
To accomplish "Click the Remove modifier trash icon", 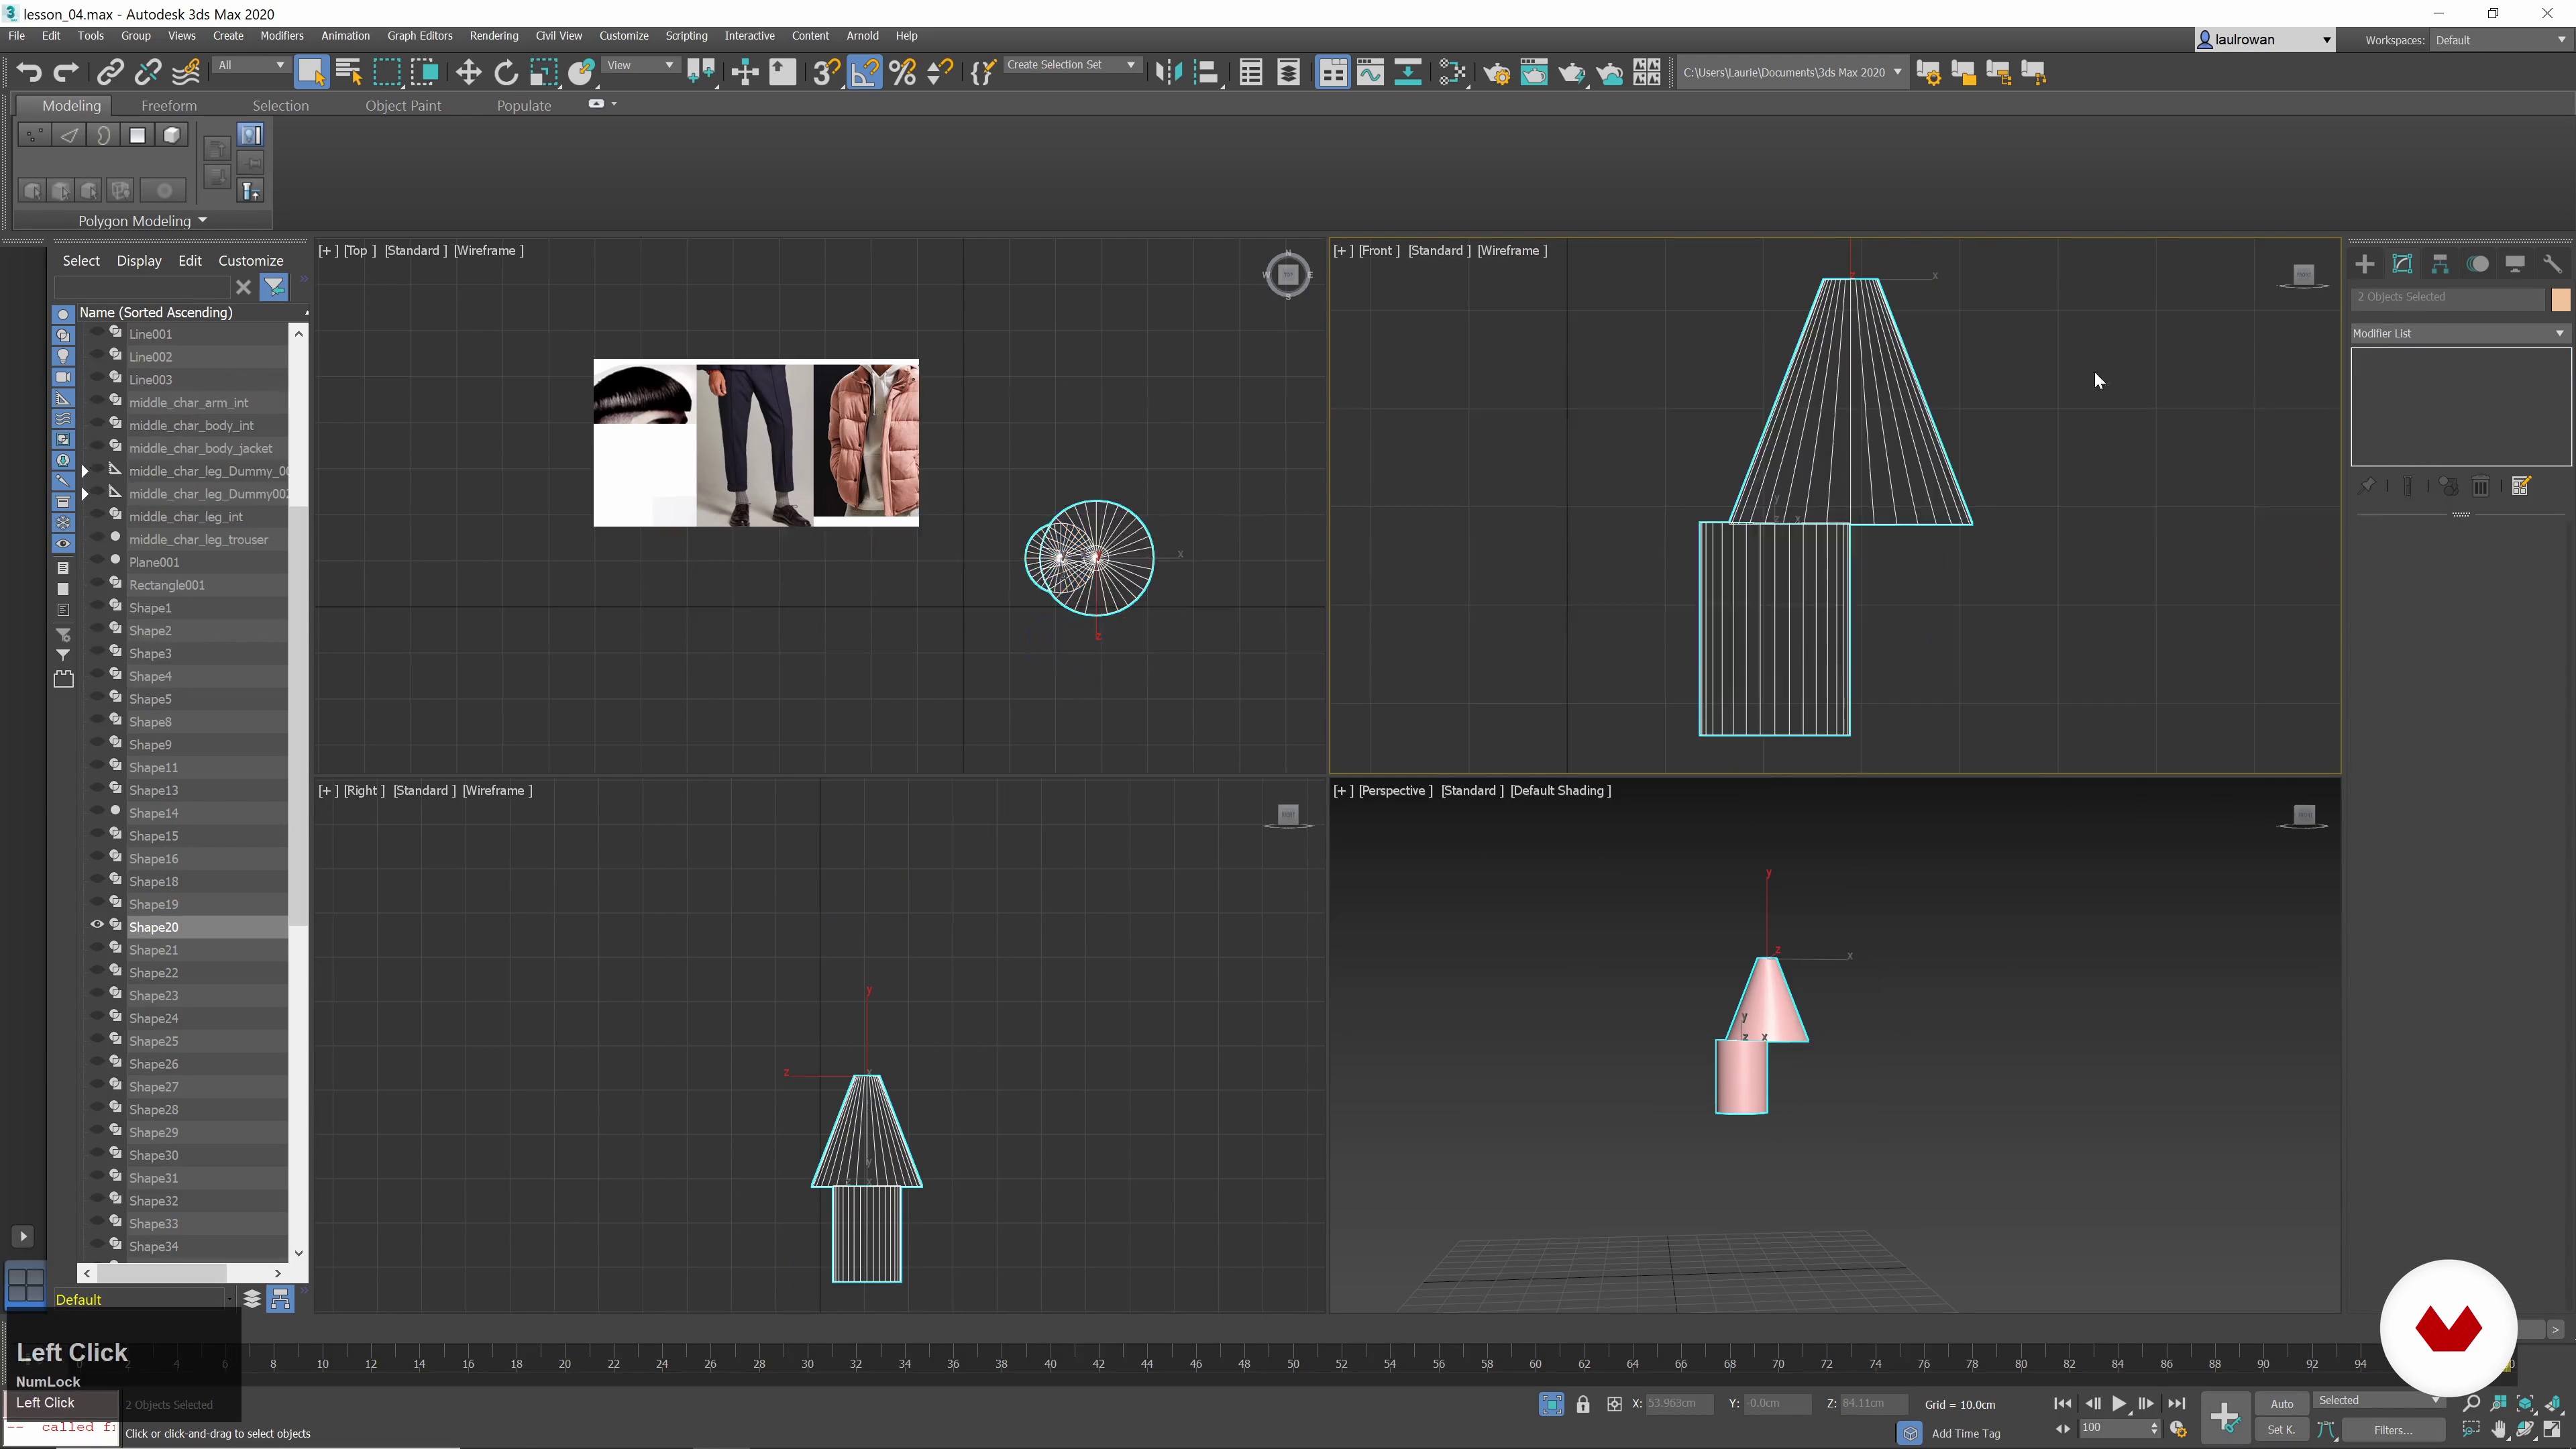I will [2481, 486].
